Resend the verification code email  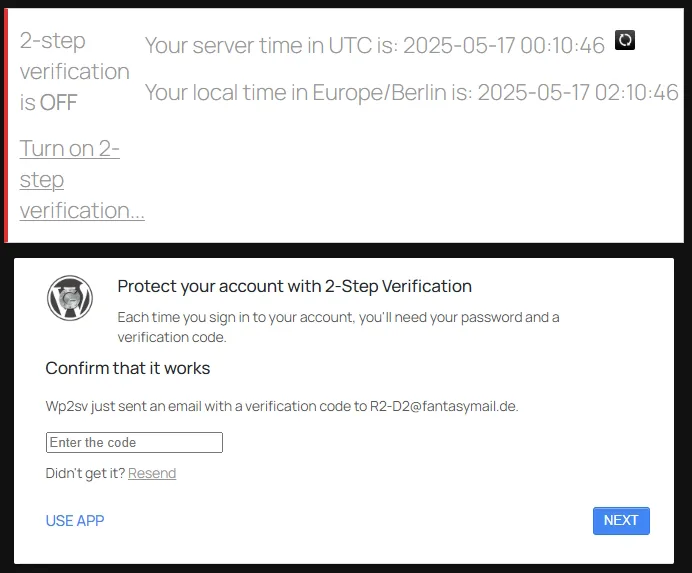(x=152, y=473)
